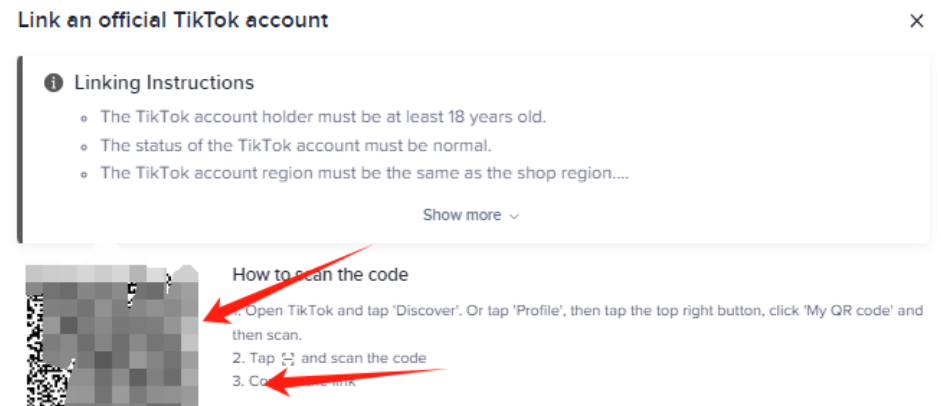This screenshot has width=941, height=406.
Task: Select the 18 years old requirement line
Action: tap(323, 117)
